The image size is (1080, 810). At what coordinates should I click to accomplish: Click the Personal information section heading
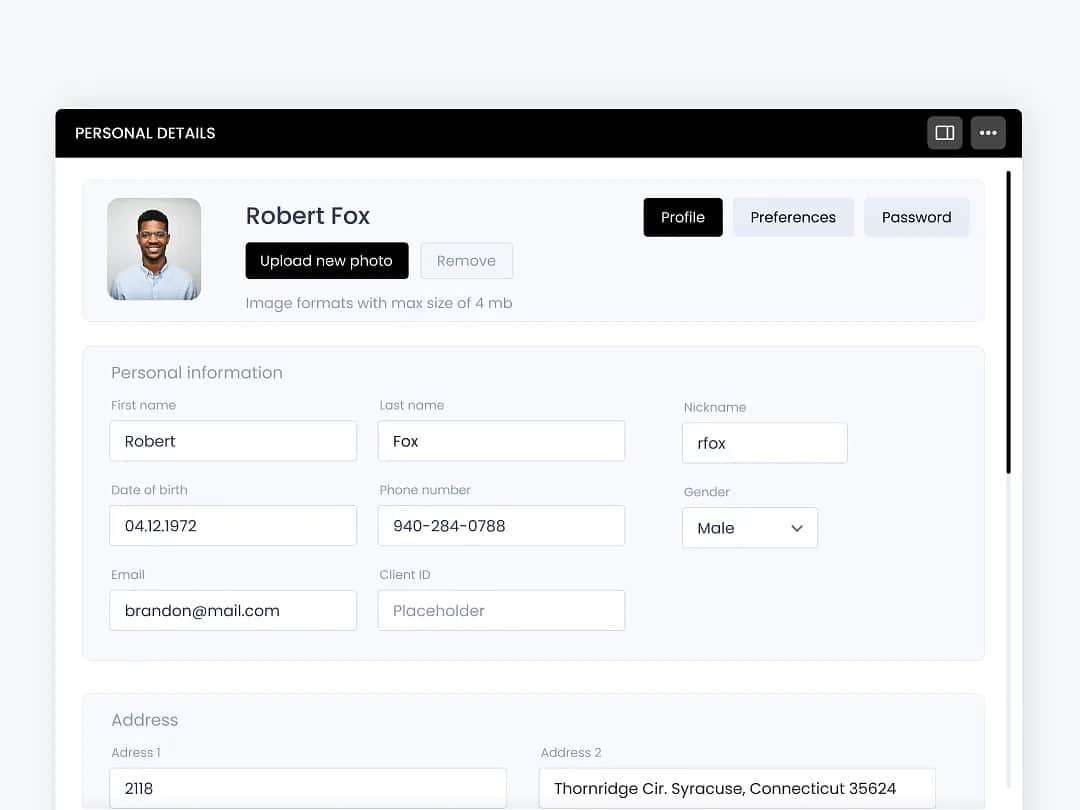pyautogui.click(x=197, y=373)
